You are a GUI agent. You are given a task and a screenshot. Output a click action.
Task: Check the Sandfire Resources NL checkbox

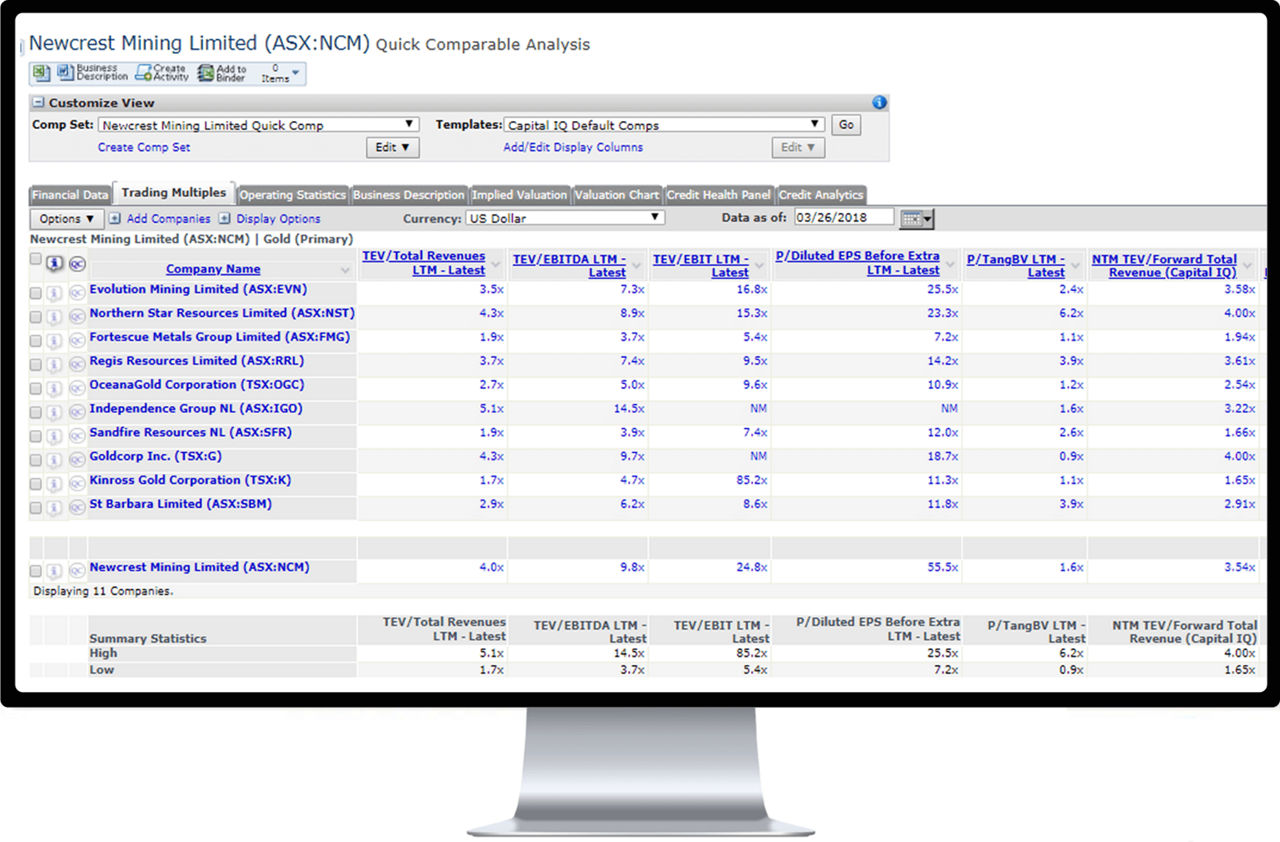click(36, 437)
